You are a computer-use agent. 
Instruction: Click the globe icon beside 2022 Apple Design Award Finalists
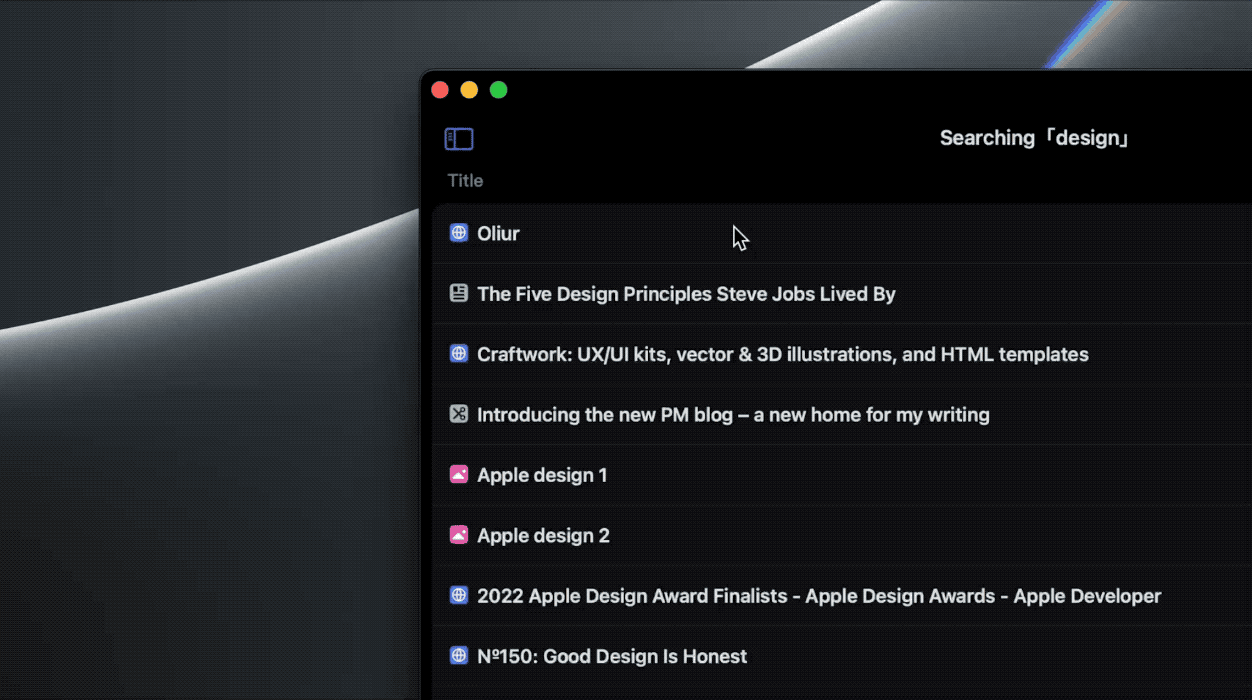click(x=459, y=596)
